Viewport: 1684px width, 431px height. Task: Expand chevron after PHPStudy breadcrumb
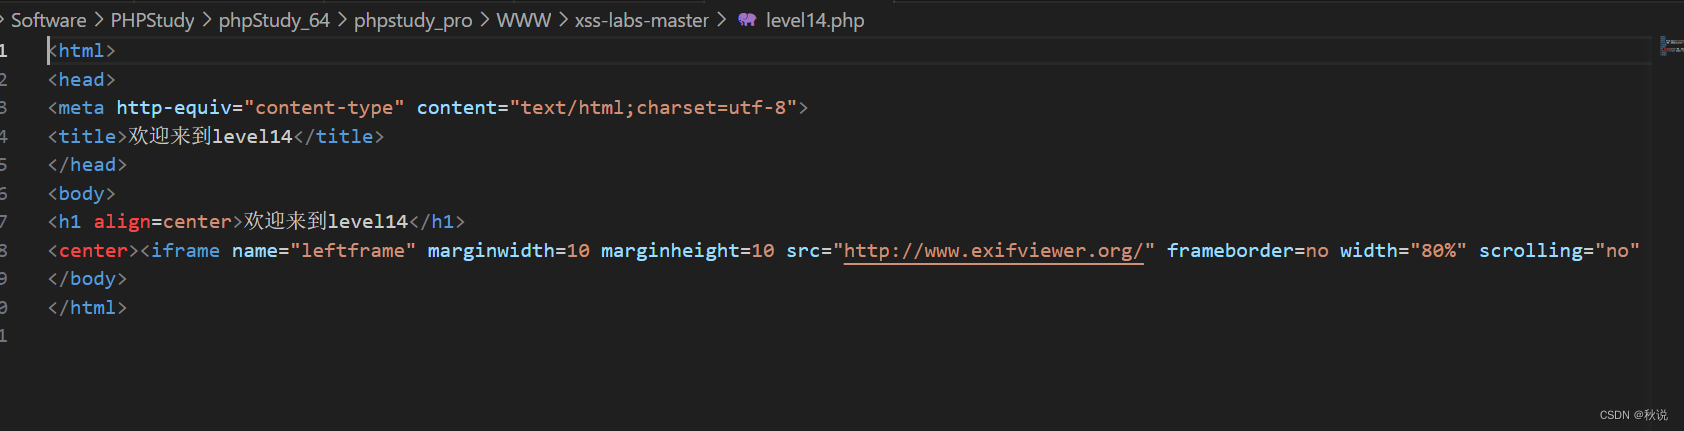tap(207, 20)
